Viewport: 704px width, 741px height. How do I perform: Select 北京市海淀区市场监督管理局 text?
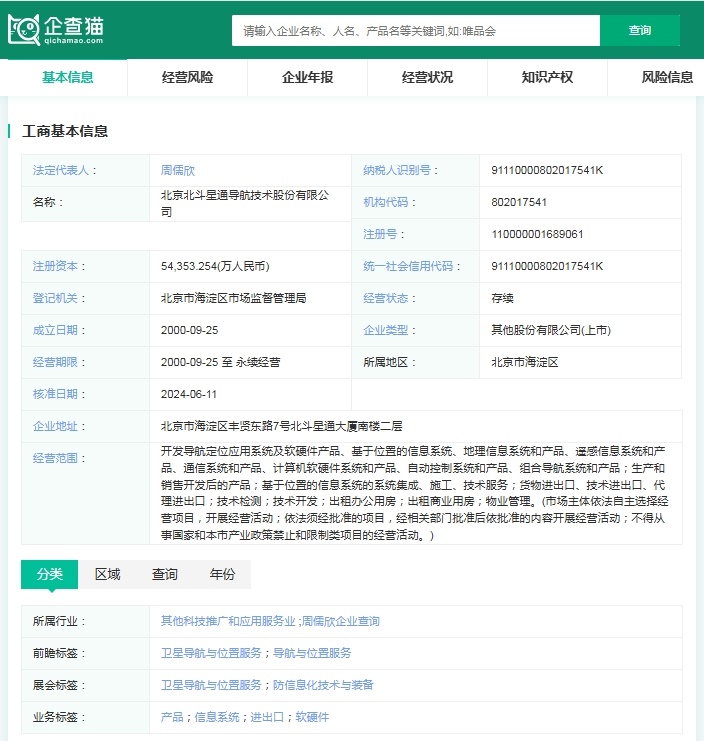233,298
